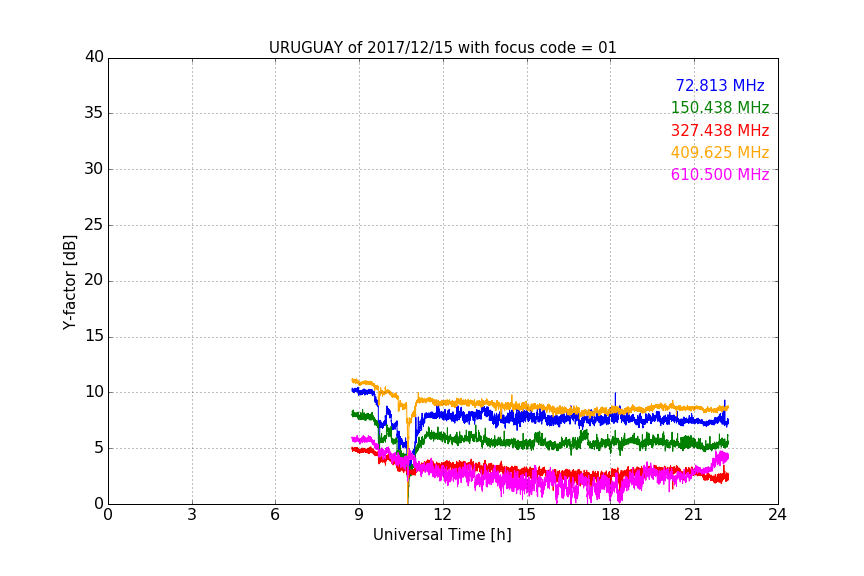
Task: Select the 409.625 MHz legend label
Action: [720, 153]
